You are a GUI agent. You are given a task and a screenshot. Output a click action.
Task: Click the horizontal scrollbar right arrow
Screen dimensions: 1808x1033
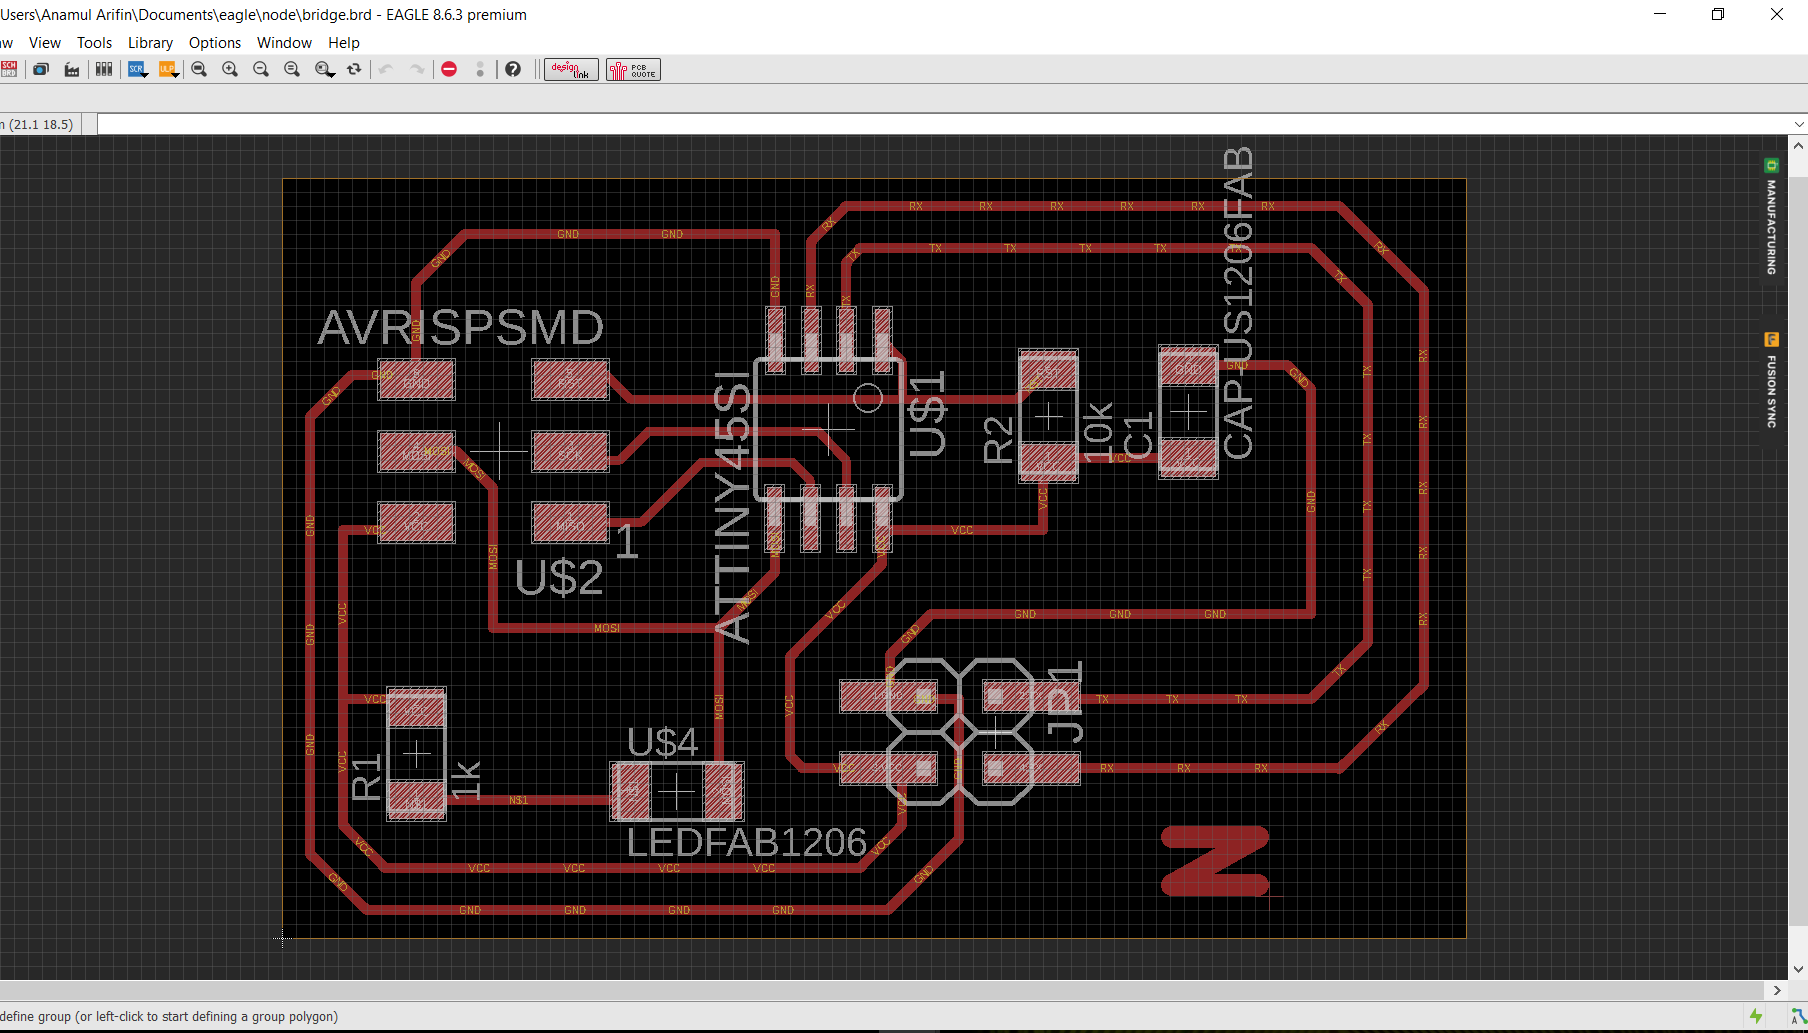click(1777, 990)
